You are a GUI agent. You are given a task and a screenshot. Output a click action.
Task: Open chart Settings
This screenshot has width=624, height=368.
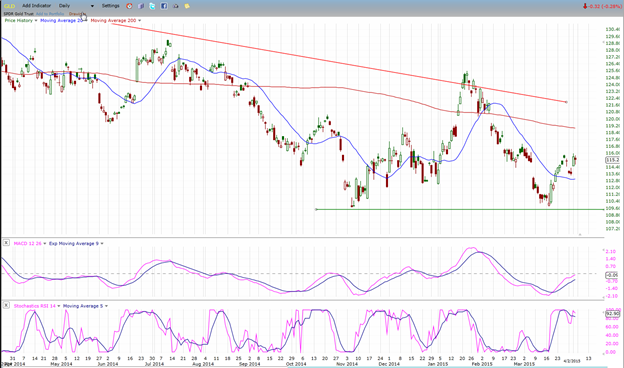tap(110, 6)
